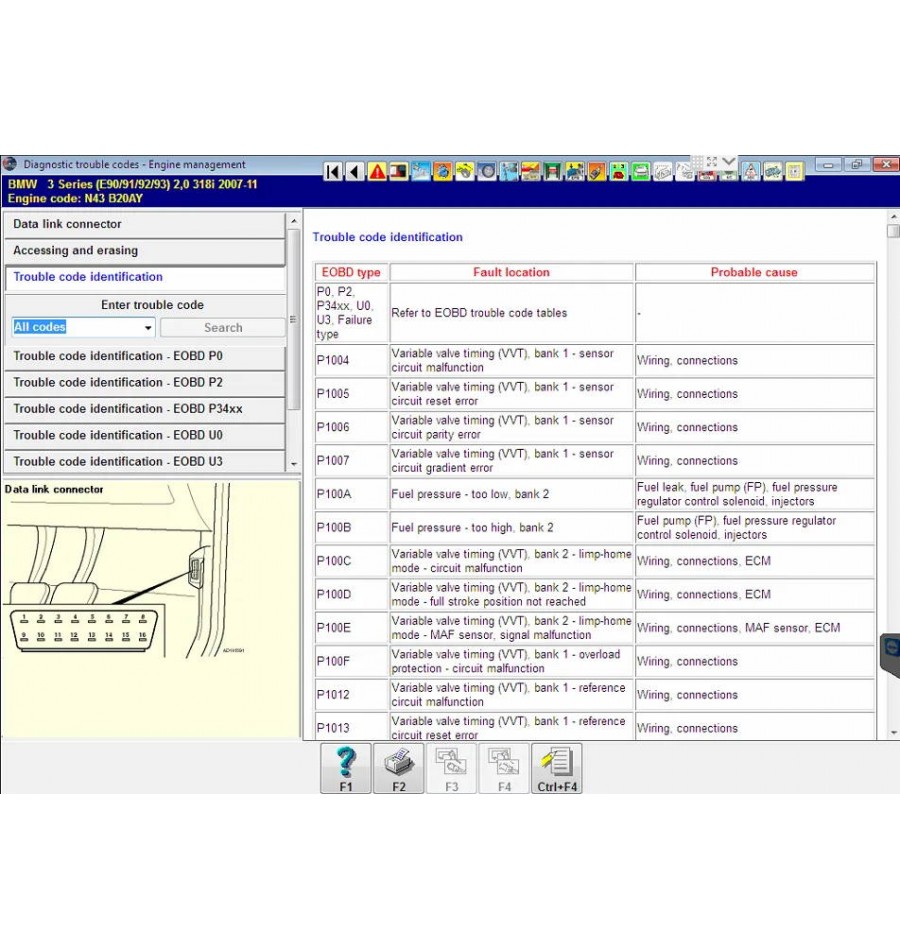900x950 pixels.
Task: Select the P100E code cell
Action: point(352,628)
